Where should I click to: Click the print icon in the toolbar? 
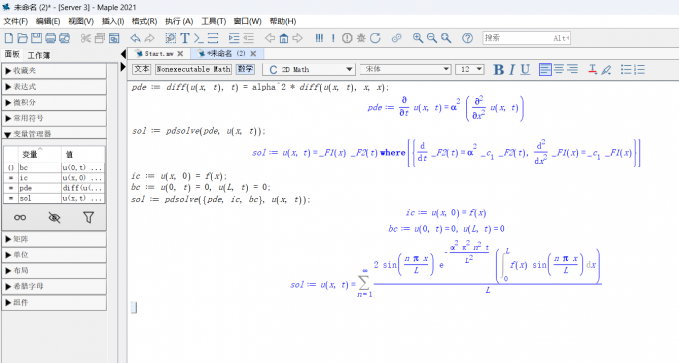pos(50,38)
